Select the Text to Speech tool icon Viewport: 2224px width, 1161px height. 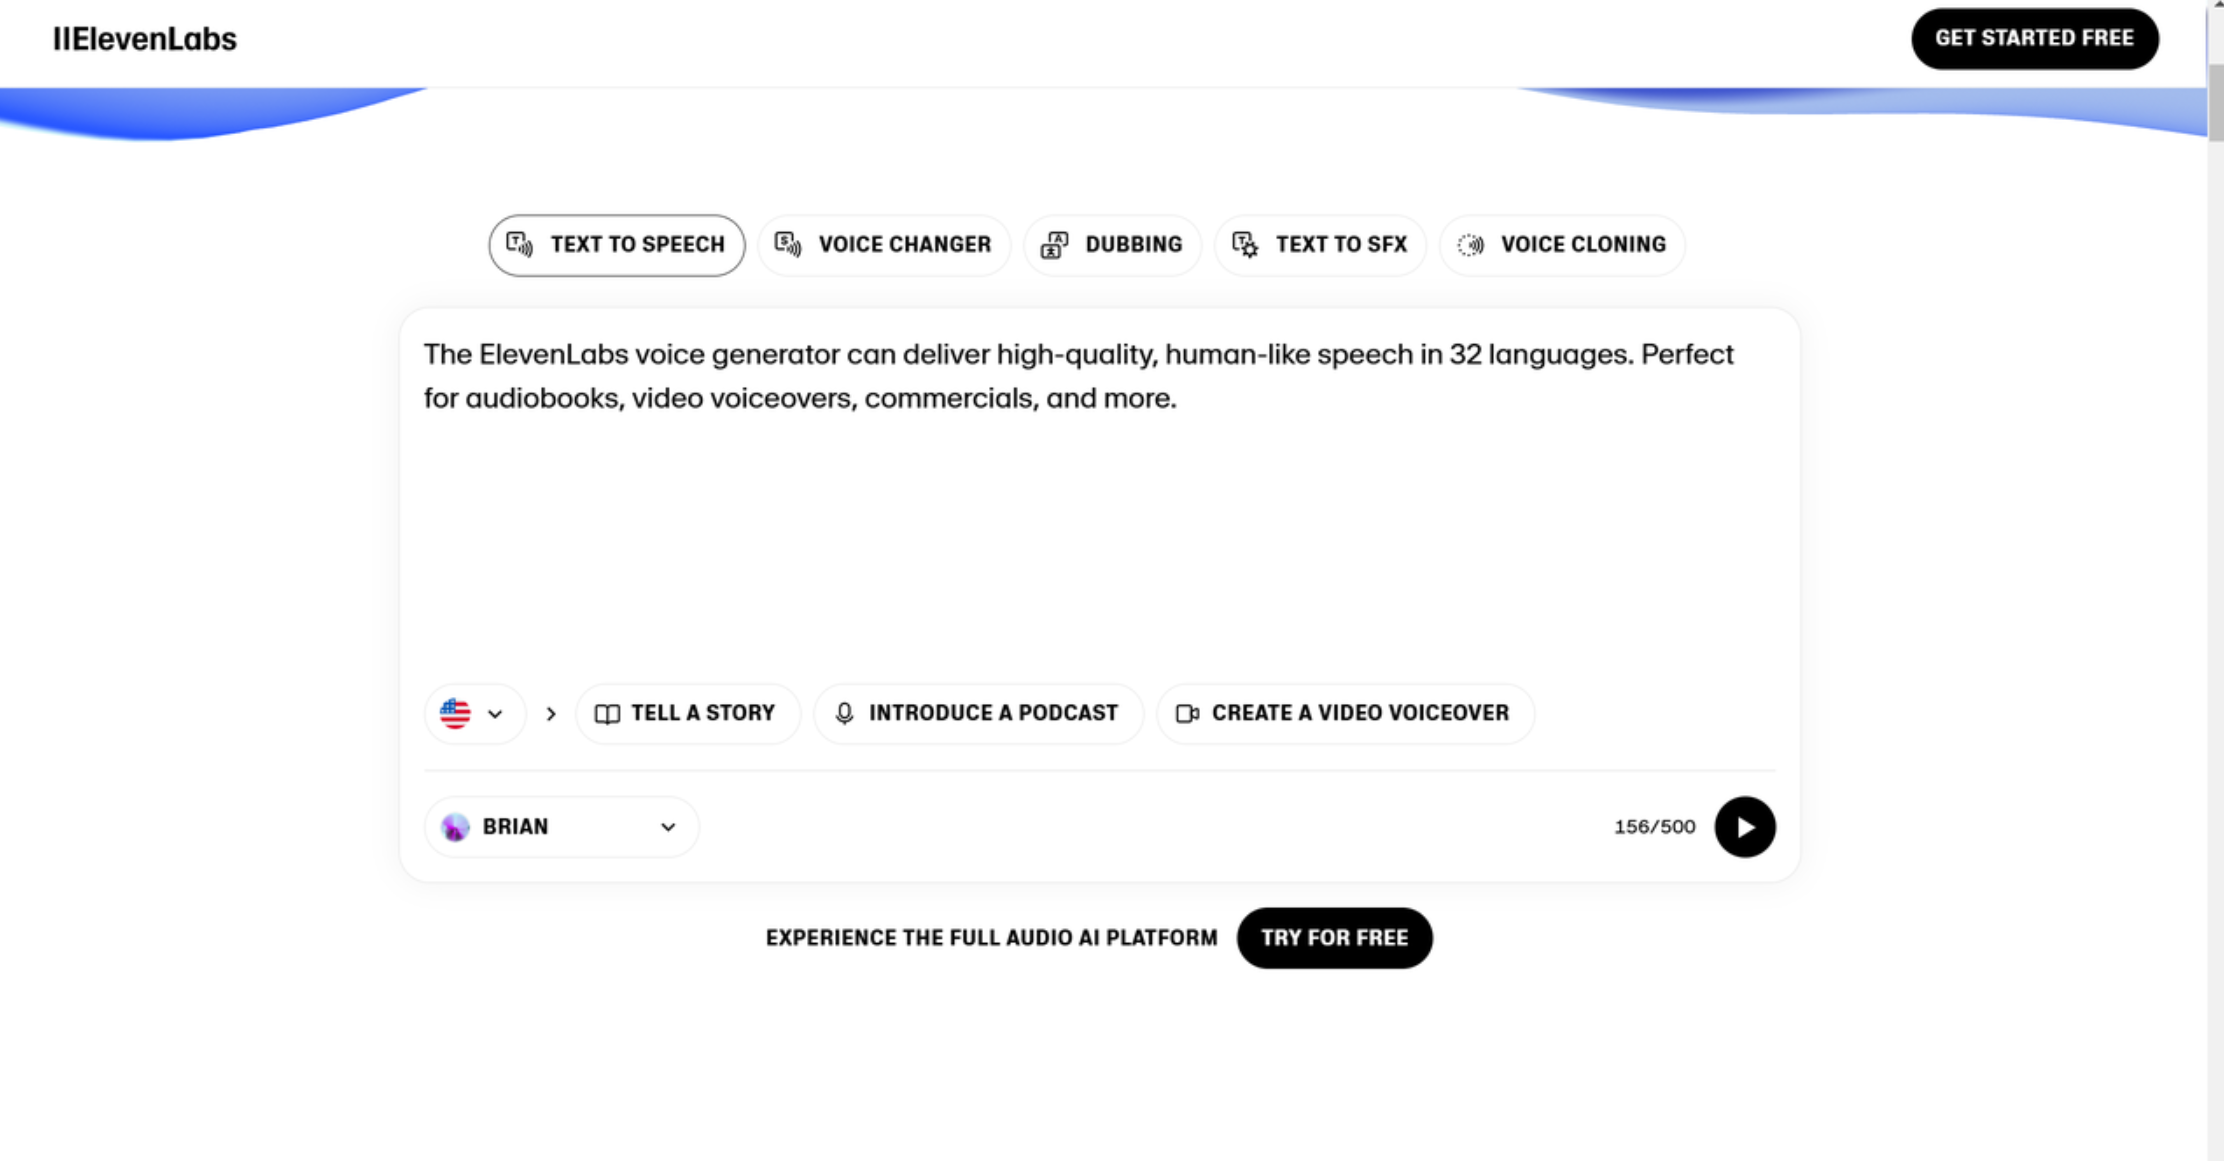point(518,245)
